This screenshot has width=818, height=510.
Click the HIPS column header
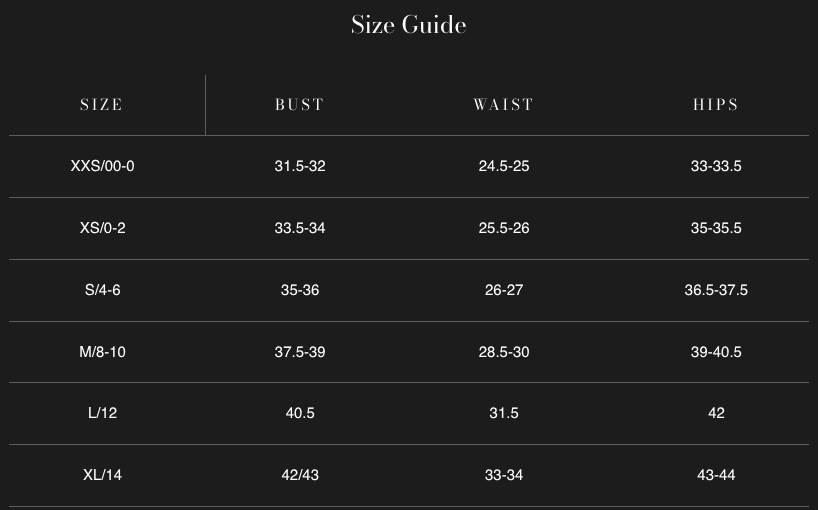tap(716, 105)
